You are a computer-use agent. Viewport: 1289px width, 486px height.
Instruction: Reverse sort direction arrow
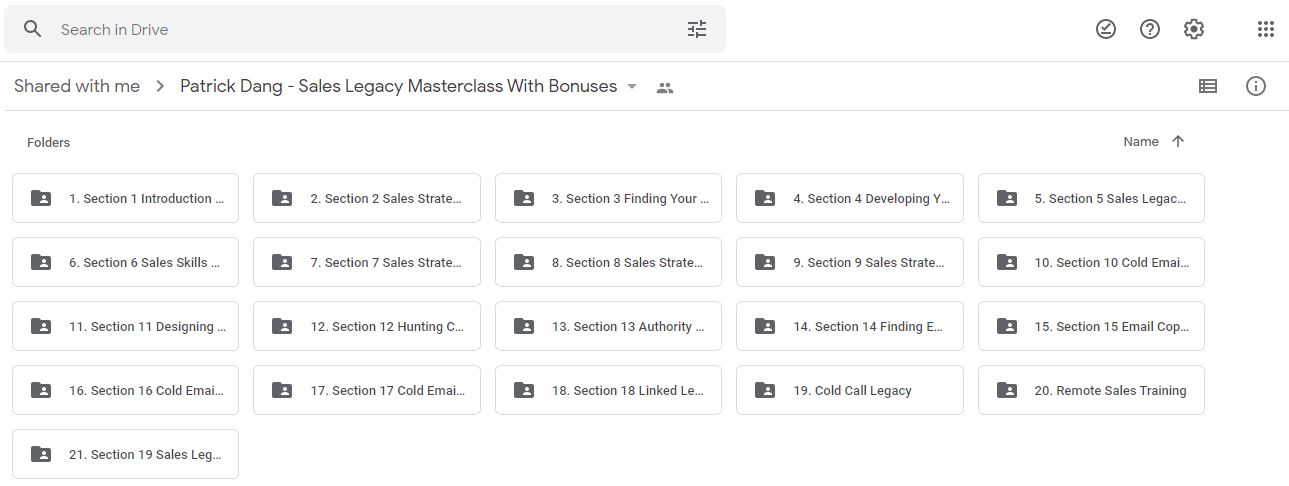[1178, 142]
